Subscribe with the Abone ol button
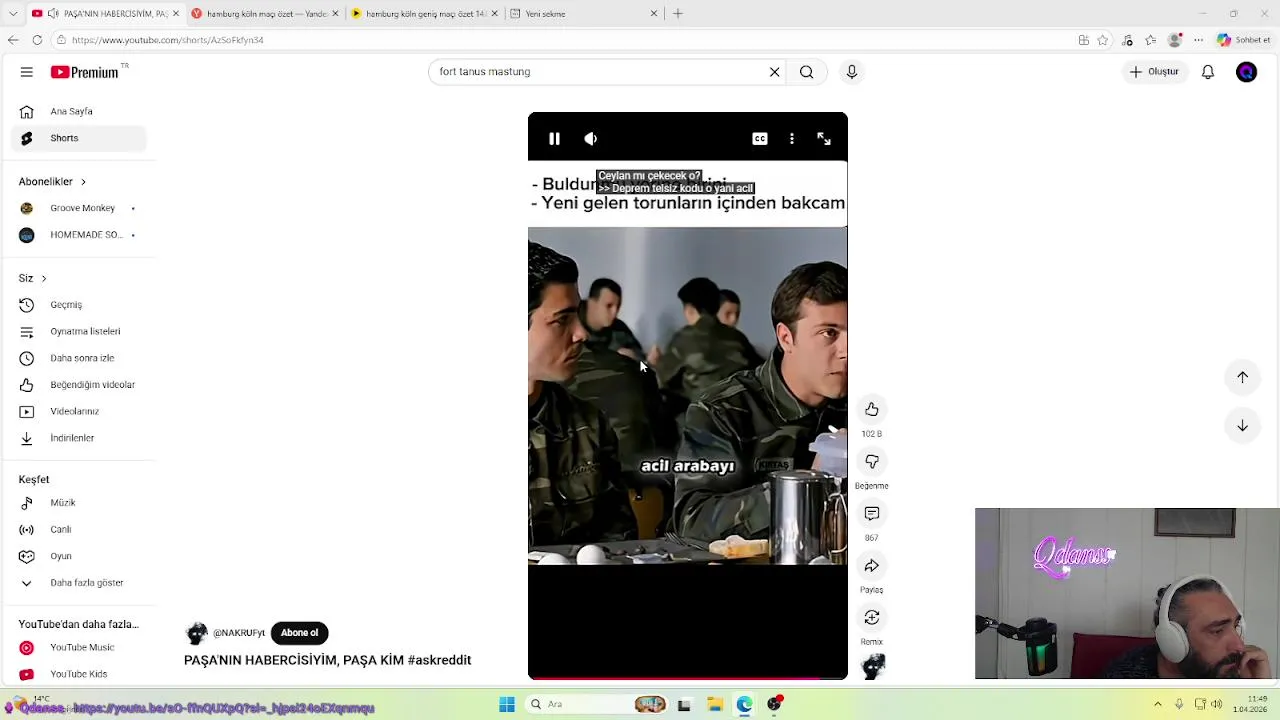Viewport: 1280px width, 720px height. tap(299, 633)
